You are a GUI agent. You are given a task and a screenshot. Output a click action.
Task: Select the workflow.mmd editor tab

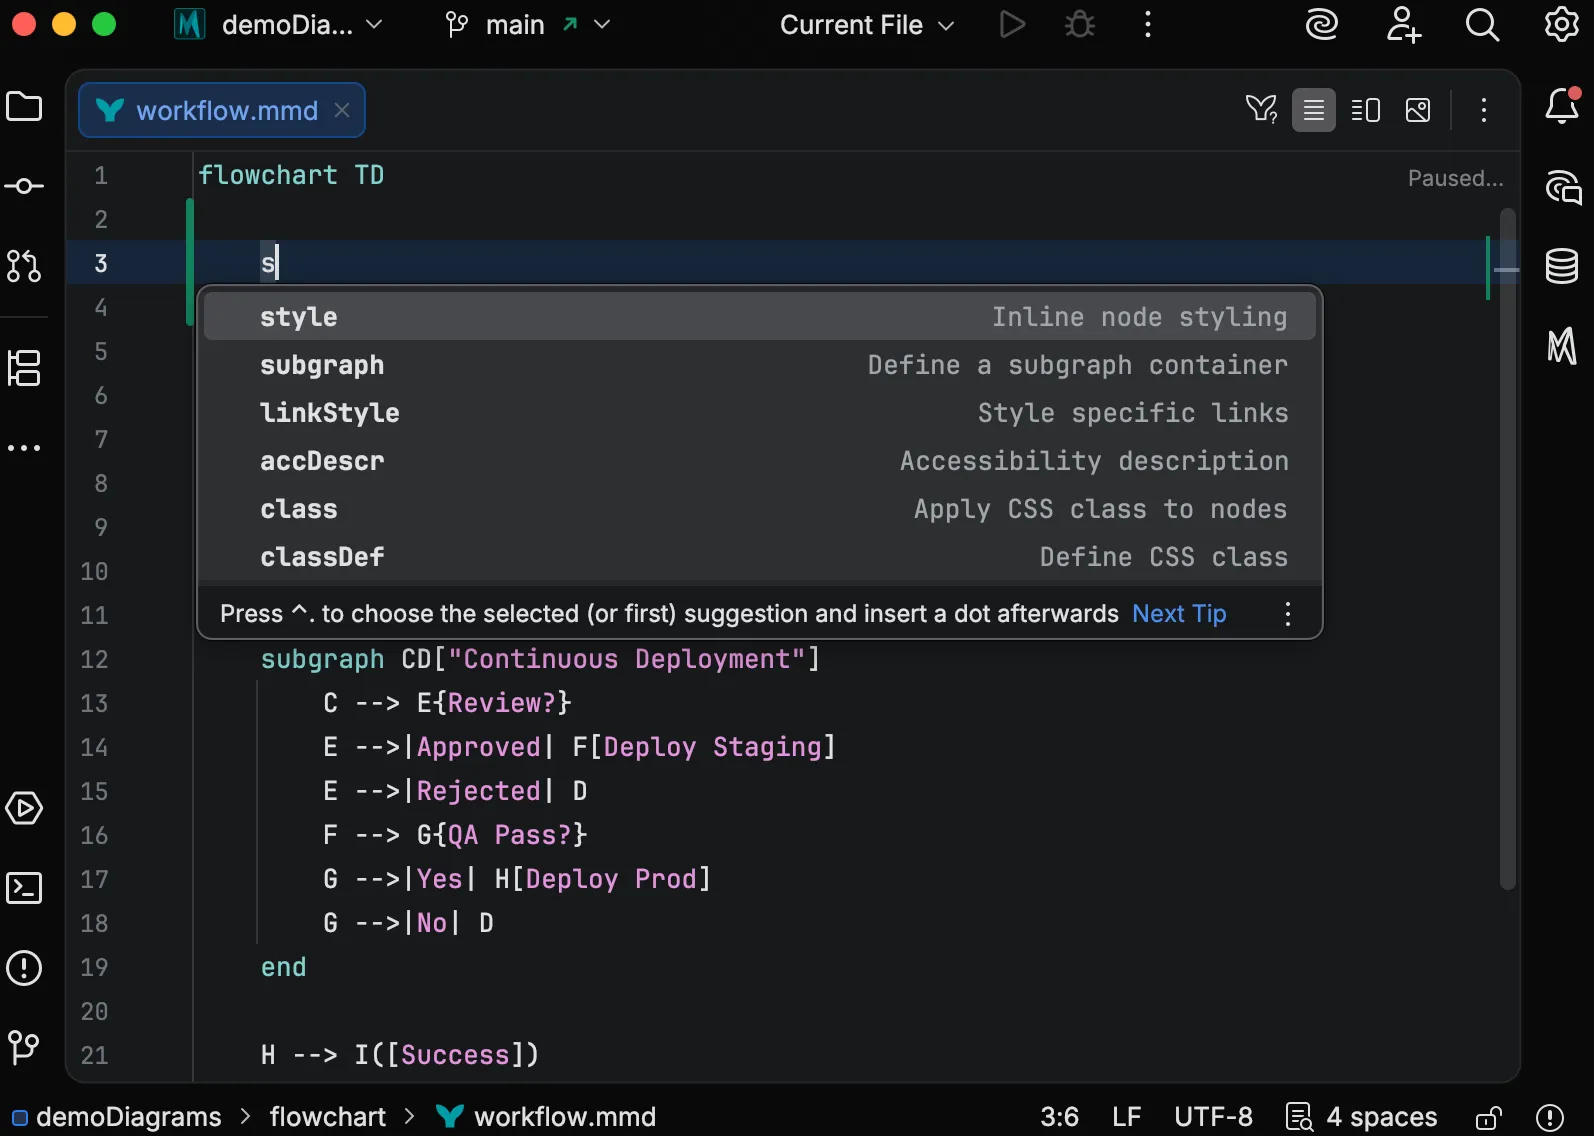(x=225, y=110)
